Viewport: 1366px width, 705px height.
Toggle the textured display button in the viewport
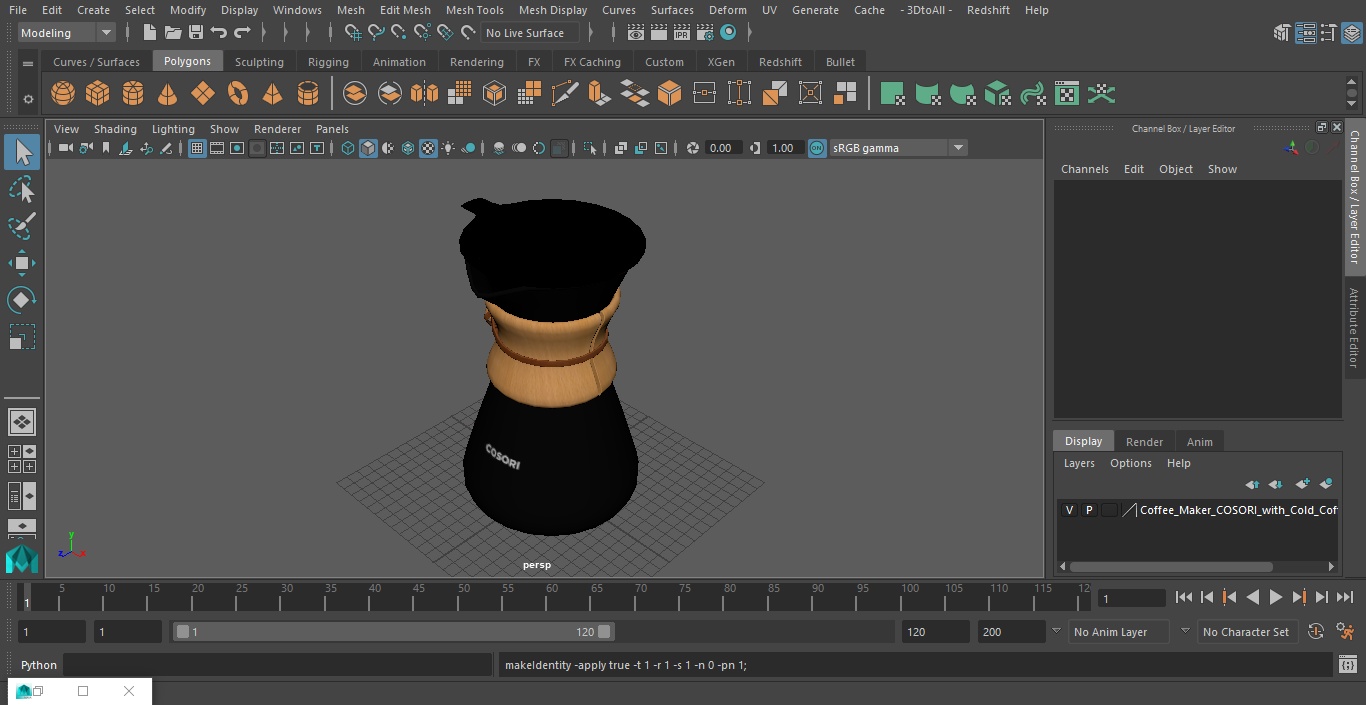(428, 148)
